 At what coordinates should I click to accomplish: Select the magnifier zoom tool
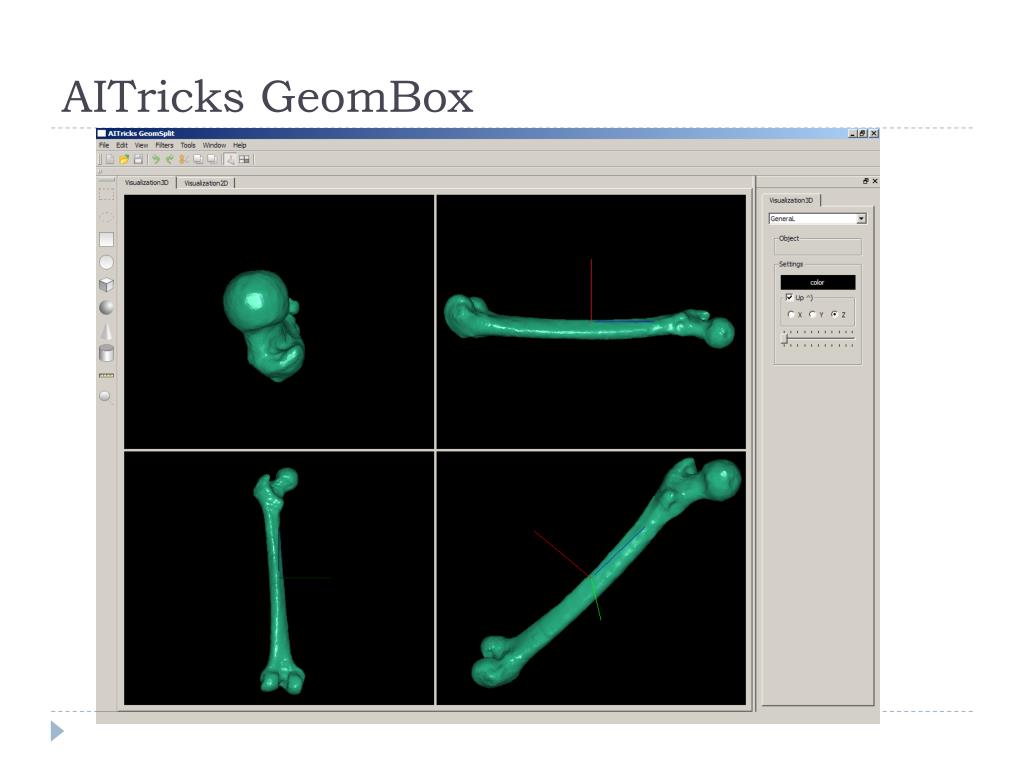(105, 397)
